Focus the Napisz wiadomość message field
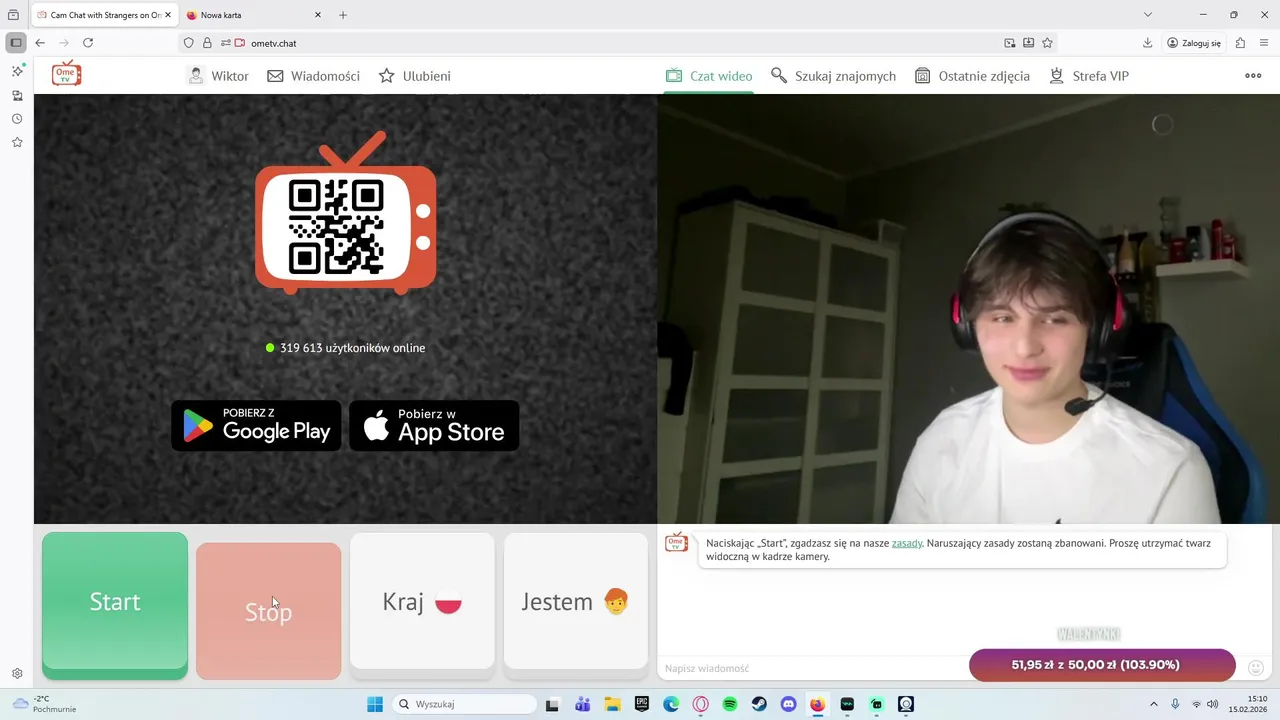 810,668
